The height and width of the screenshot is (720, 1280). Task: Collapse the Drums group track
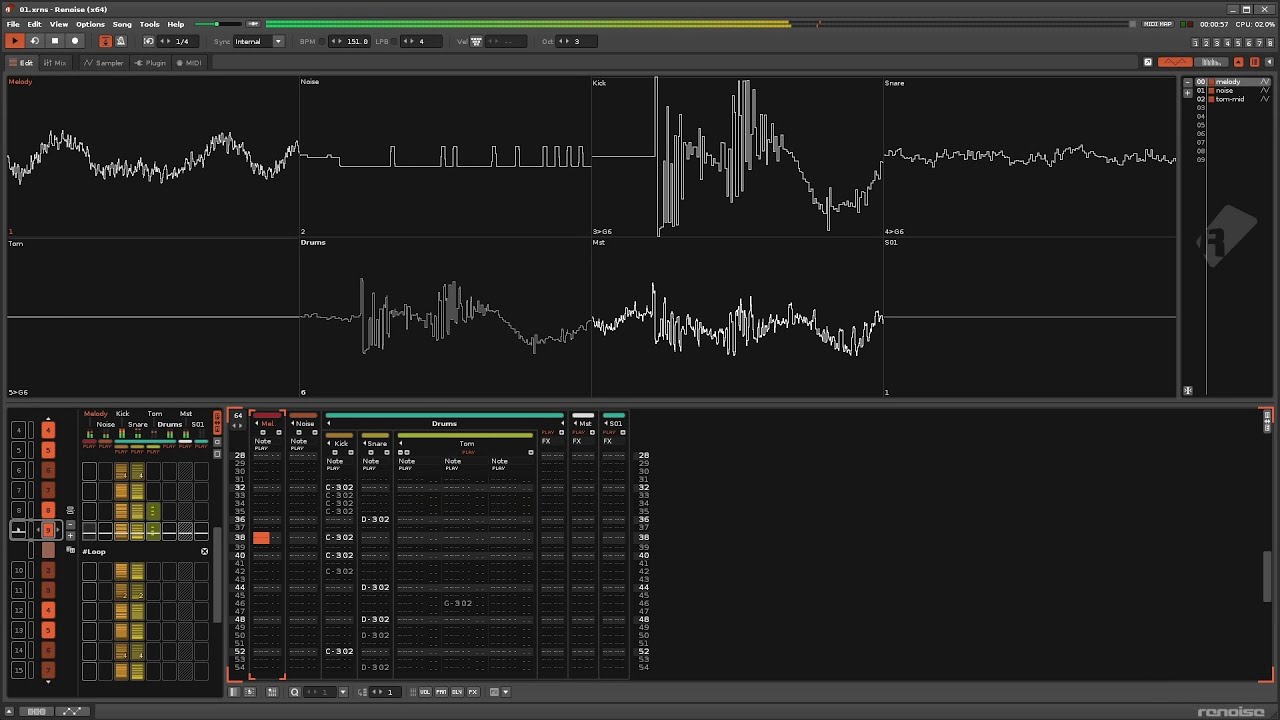[328, 423]
